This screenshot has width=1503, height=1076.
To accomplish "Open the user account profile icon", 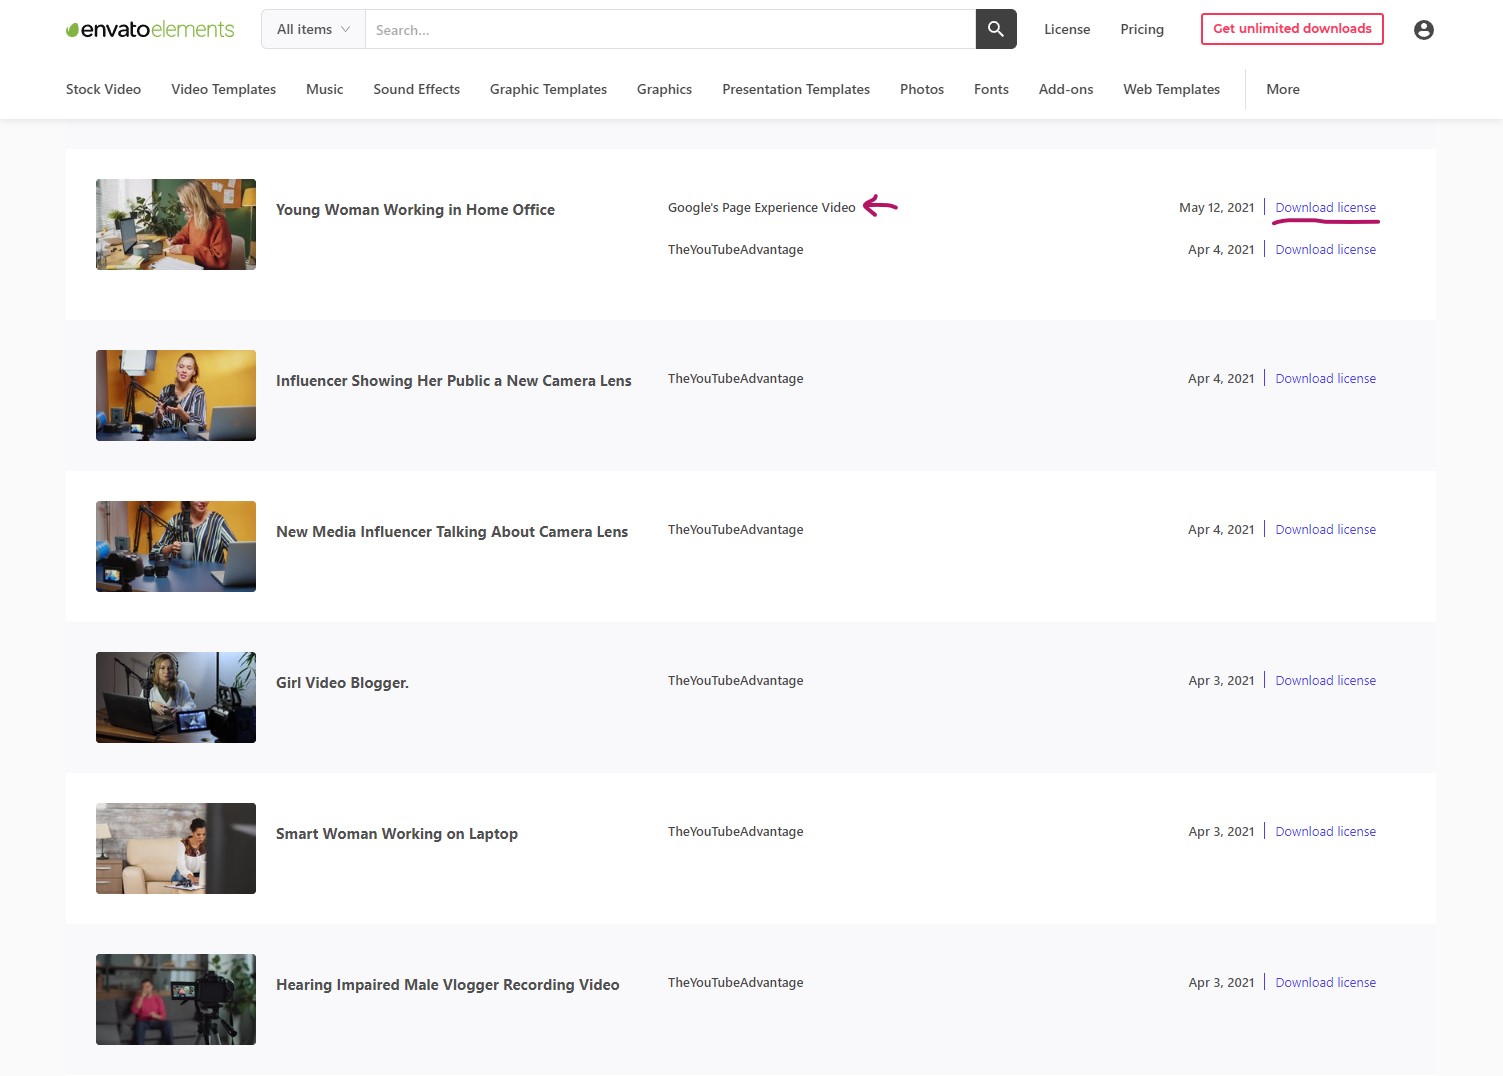I will (1423, 30).
